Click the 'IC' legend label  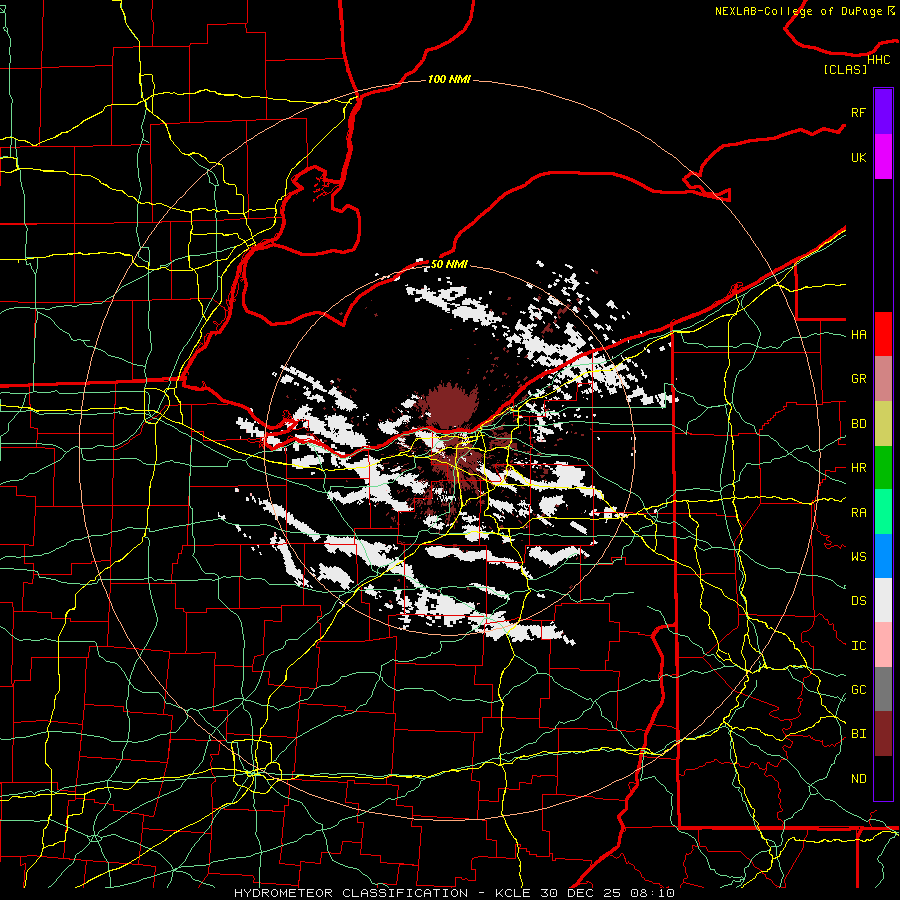[858, 646]
